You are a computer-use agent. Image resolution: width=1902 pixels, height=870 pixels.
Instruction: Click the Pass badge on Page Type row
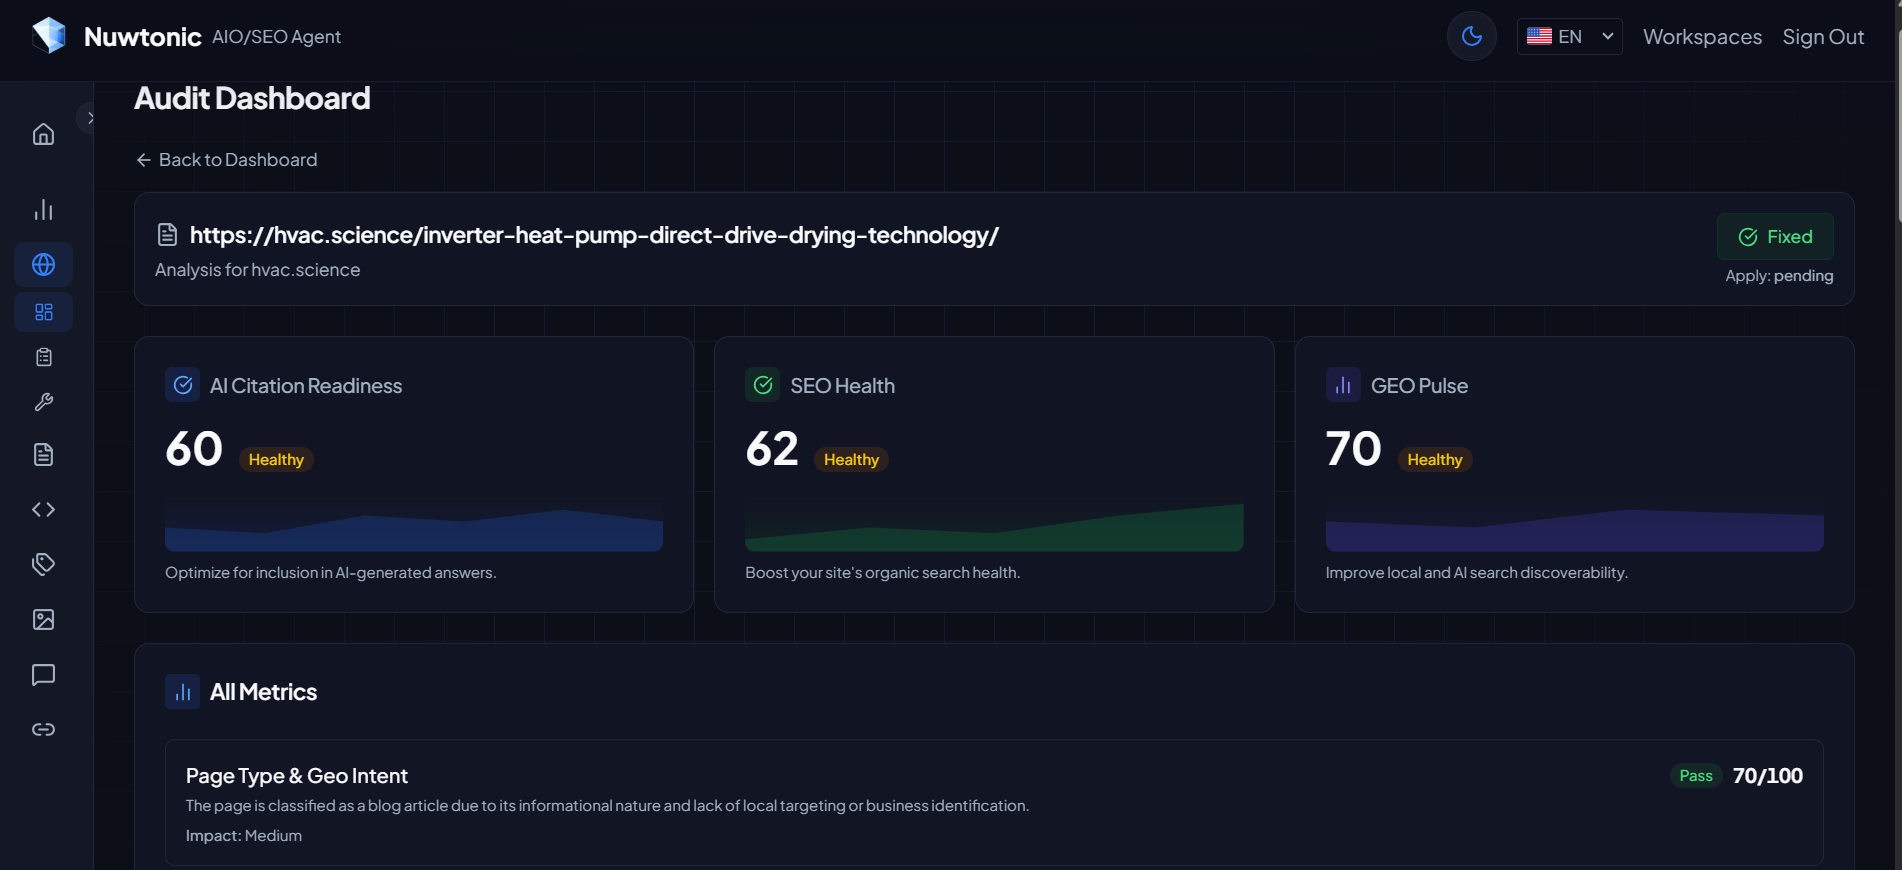click(1695, 776)
